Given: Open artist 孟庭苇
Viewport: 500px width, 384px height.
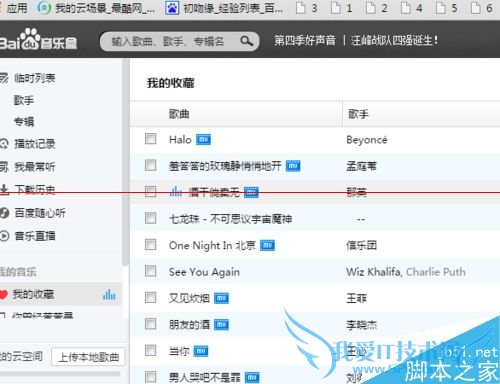Looking at the screenshot, I should click(x=361, y=166).
